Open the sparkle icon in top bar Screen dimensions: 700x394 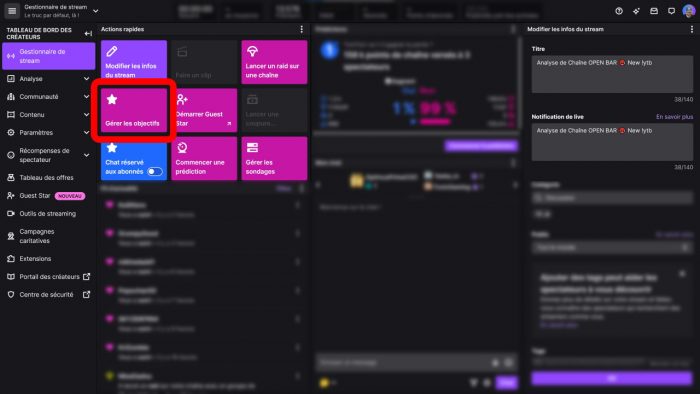click(636, 11)
